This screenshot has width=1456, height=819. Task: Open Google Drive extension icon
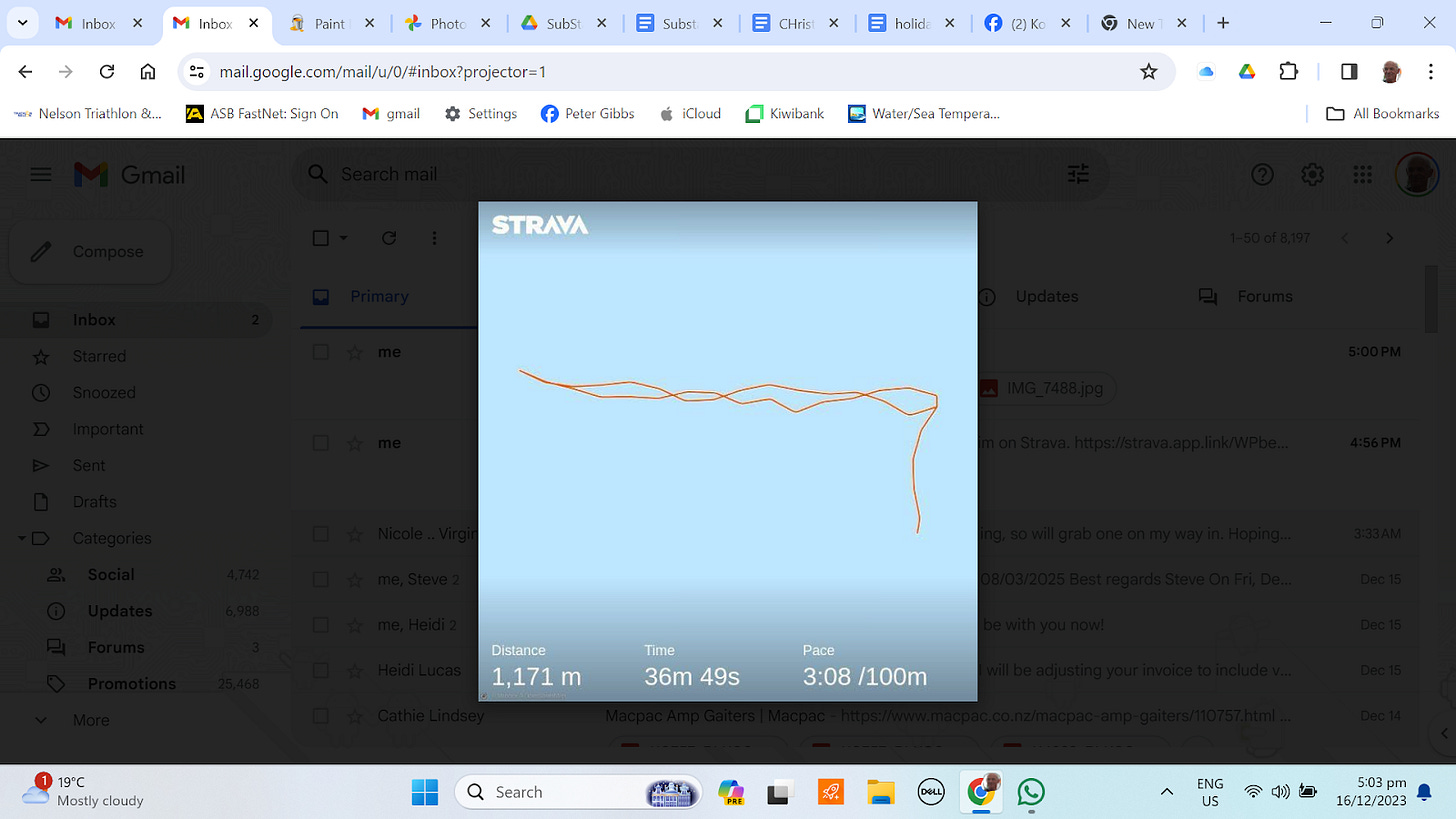(x=1246, y=71)
